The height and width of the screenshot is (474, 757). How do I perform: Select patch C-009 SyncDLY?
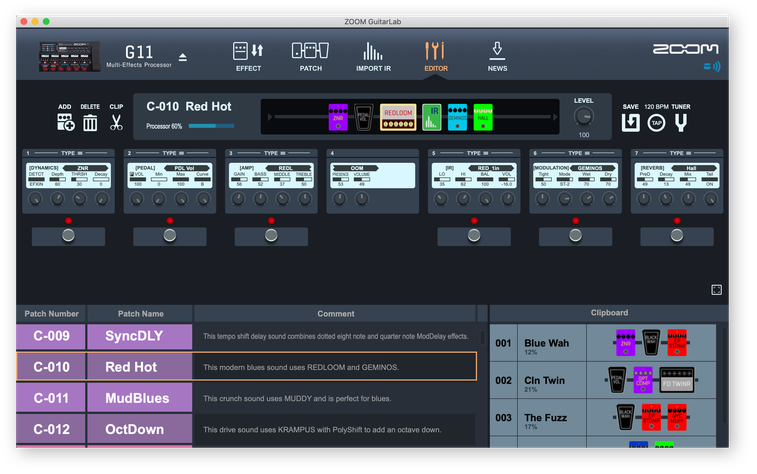[104, 336]
